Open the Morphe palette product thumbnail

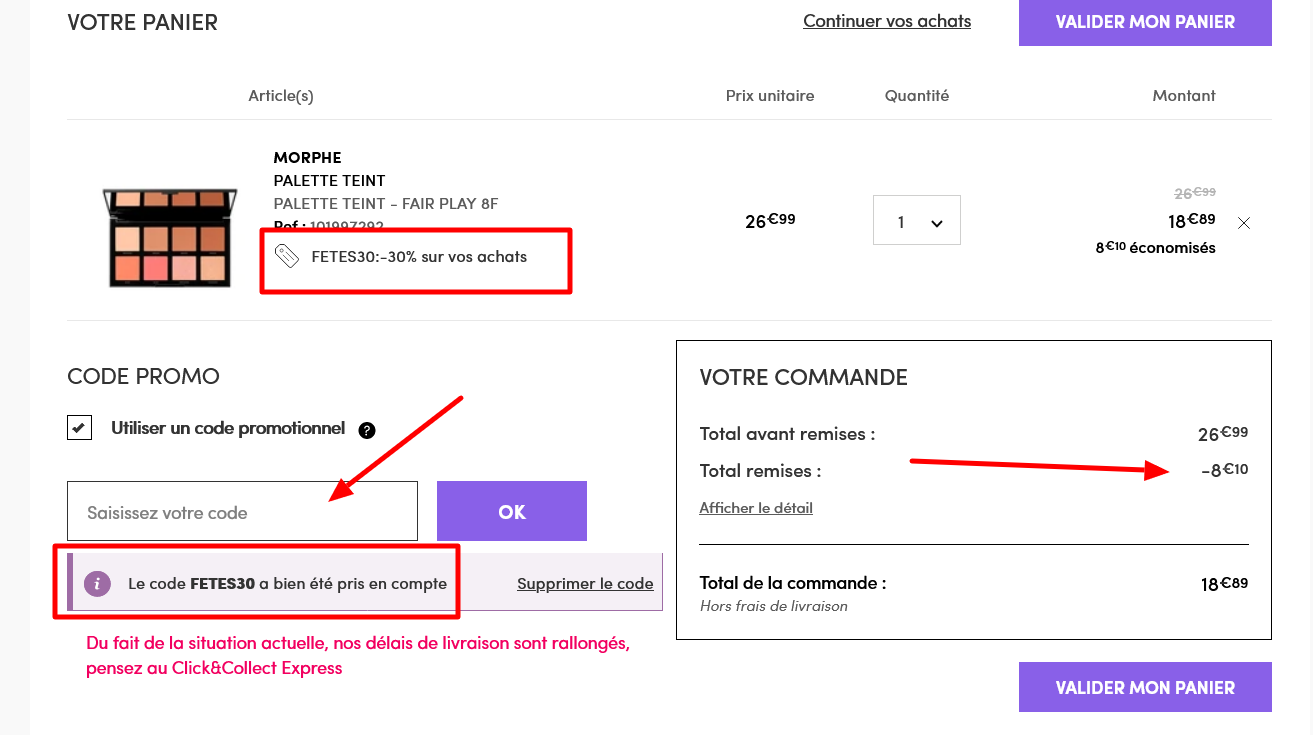click(170, 236)
